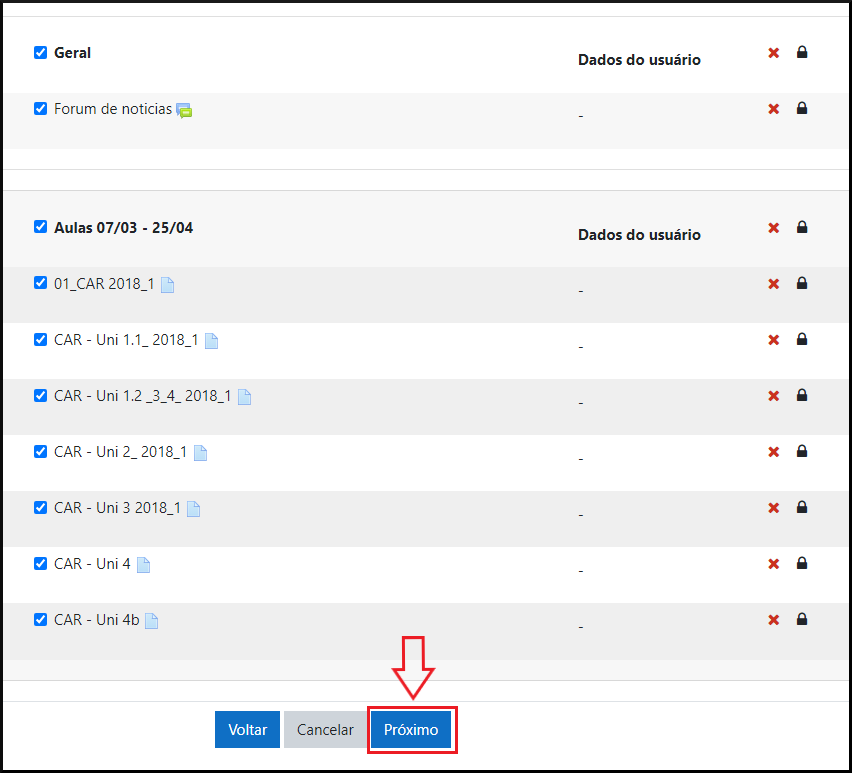Screen dimensions: 852x773
Task: Click the lock icon for CAR - Uni 3 2018_1
Action: 801,508
